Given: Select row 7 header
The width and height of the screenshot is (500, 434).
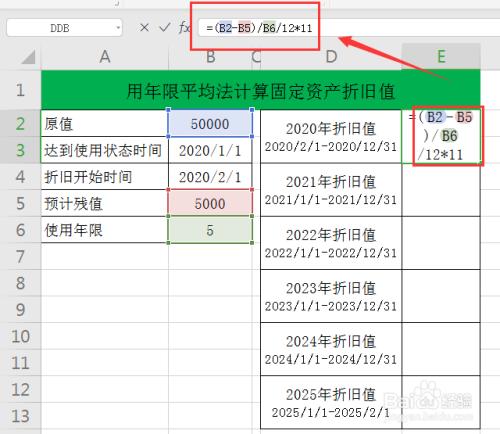Looking at the screenshot, I should point(20,257).
